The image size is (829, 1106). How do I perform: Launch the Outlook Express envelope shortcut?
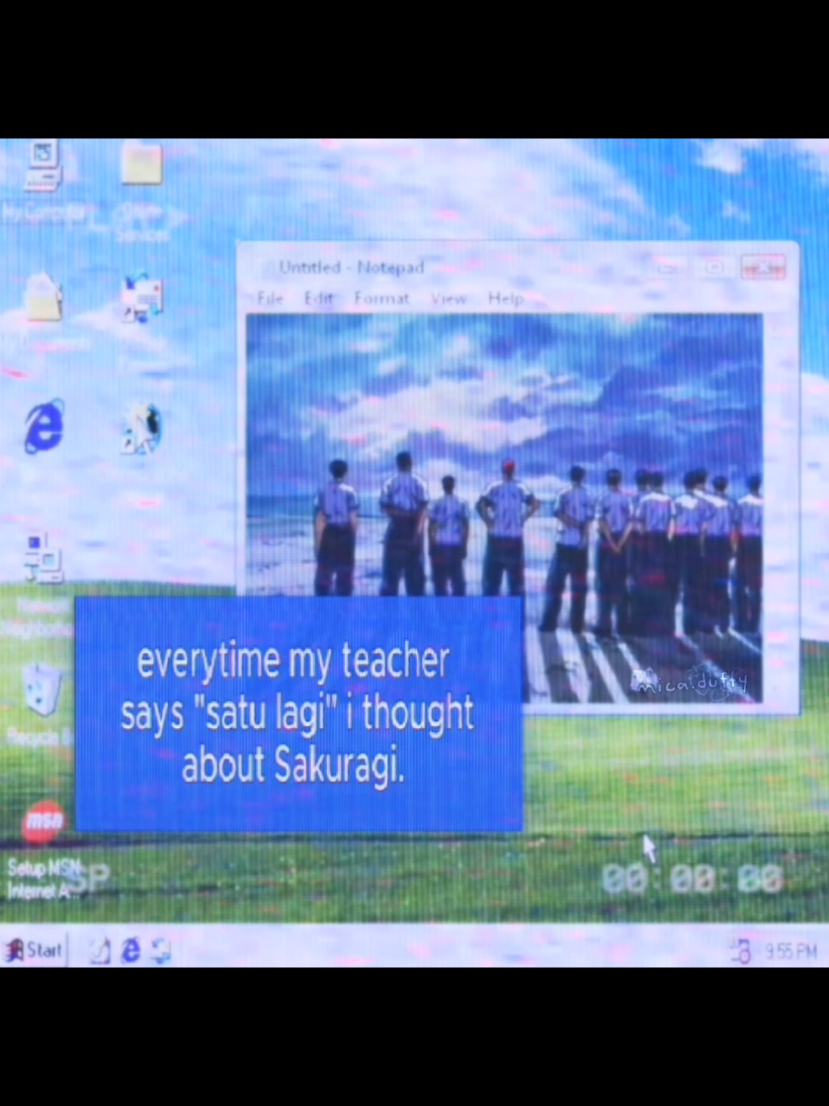click(x=142, y=298)
